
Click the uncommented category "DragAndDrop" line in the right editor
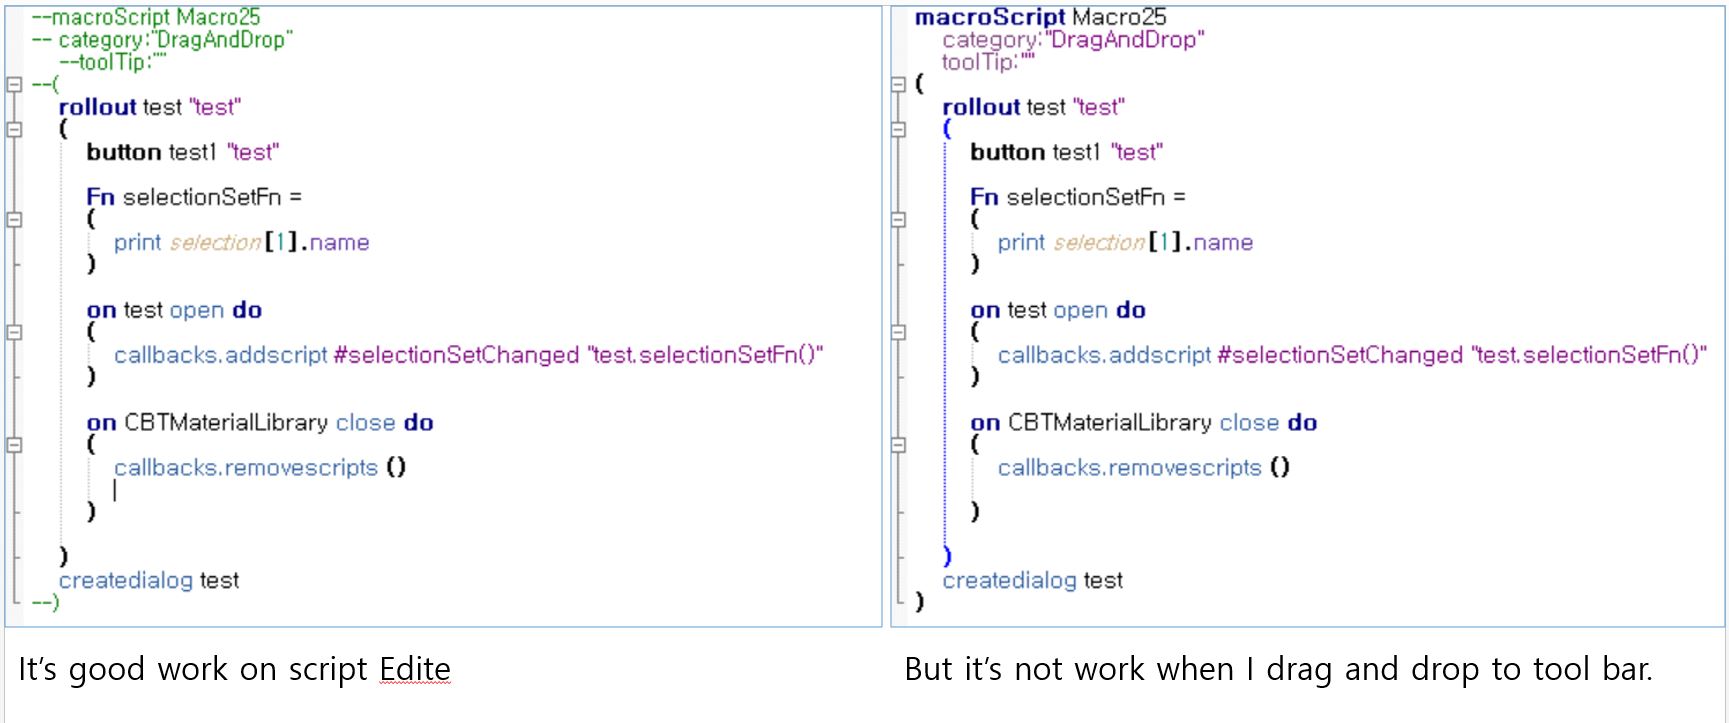(x=1073, y=40)
